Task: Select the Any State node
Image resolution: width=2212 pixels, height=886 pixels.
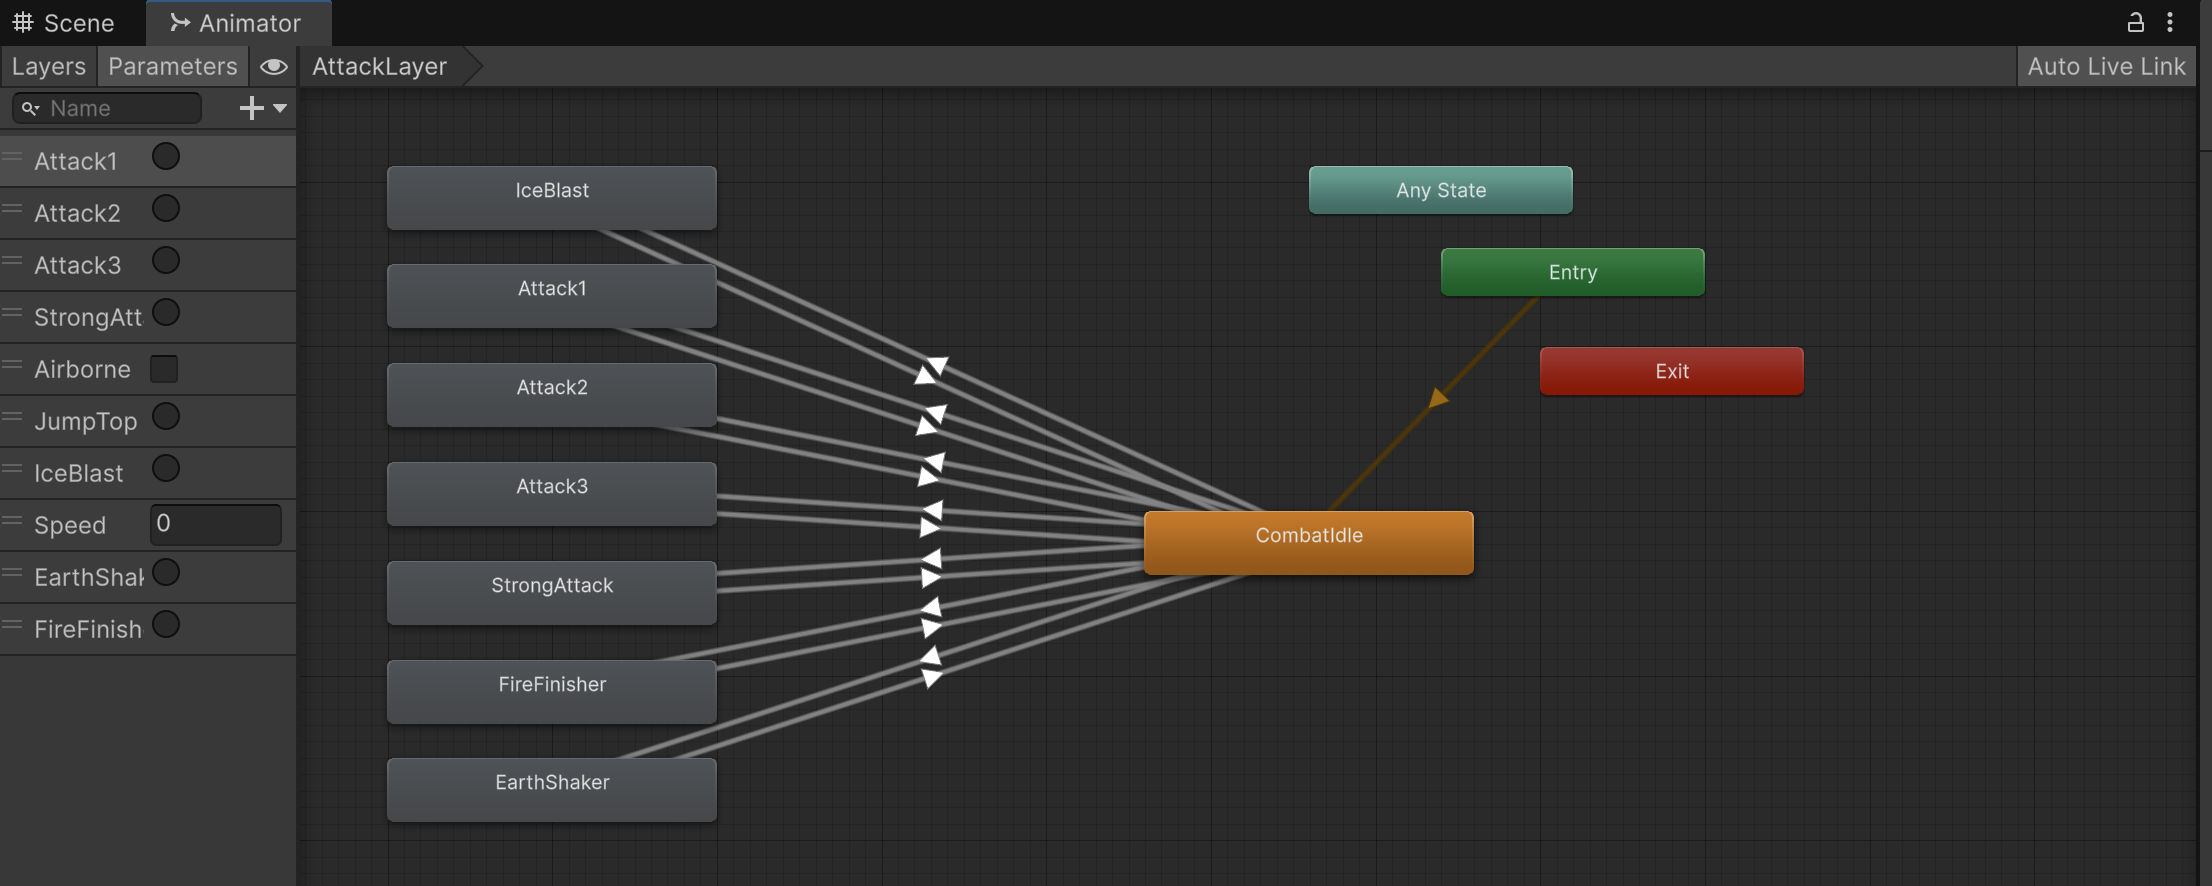Action: [1440, 190]
